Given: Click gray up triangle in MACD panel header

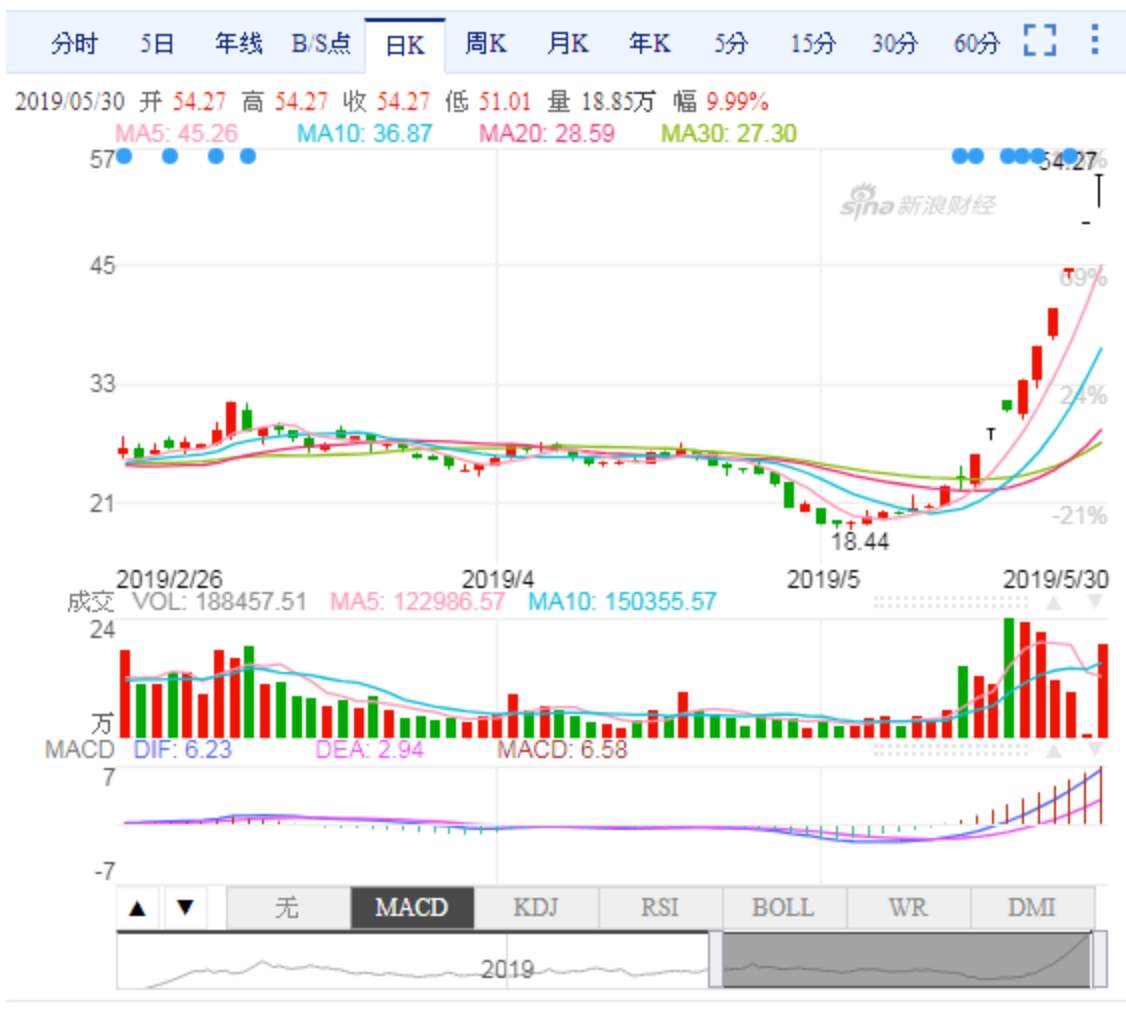Looking at the screenshot, I should pyautogui.click(x=1053, y=749).
